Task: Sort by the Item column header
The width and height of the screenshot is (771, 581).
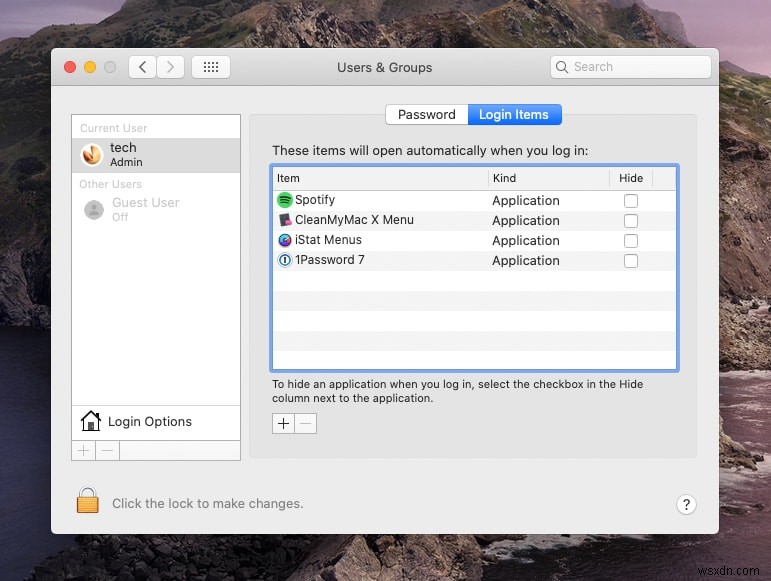Action: pos(380,178)
